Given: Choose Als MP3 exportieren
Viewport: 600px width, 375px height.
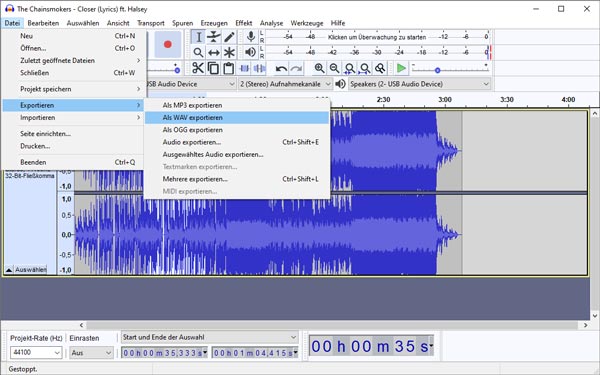Looking at the screenshot, I should pos(237,105).
